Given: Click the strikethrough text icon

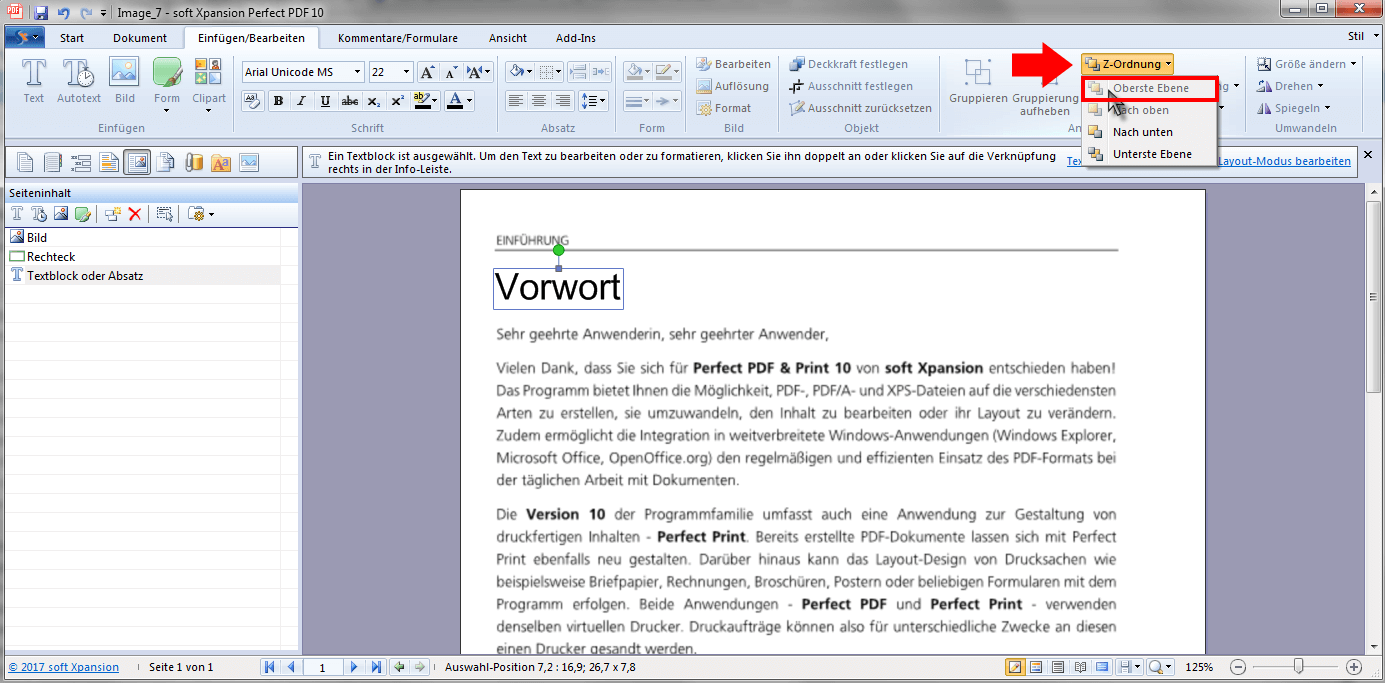Looking at the screenshot, I should [349, 101].
